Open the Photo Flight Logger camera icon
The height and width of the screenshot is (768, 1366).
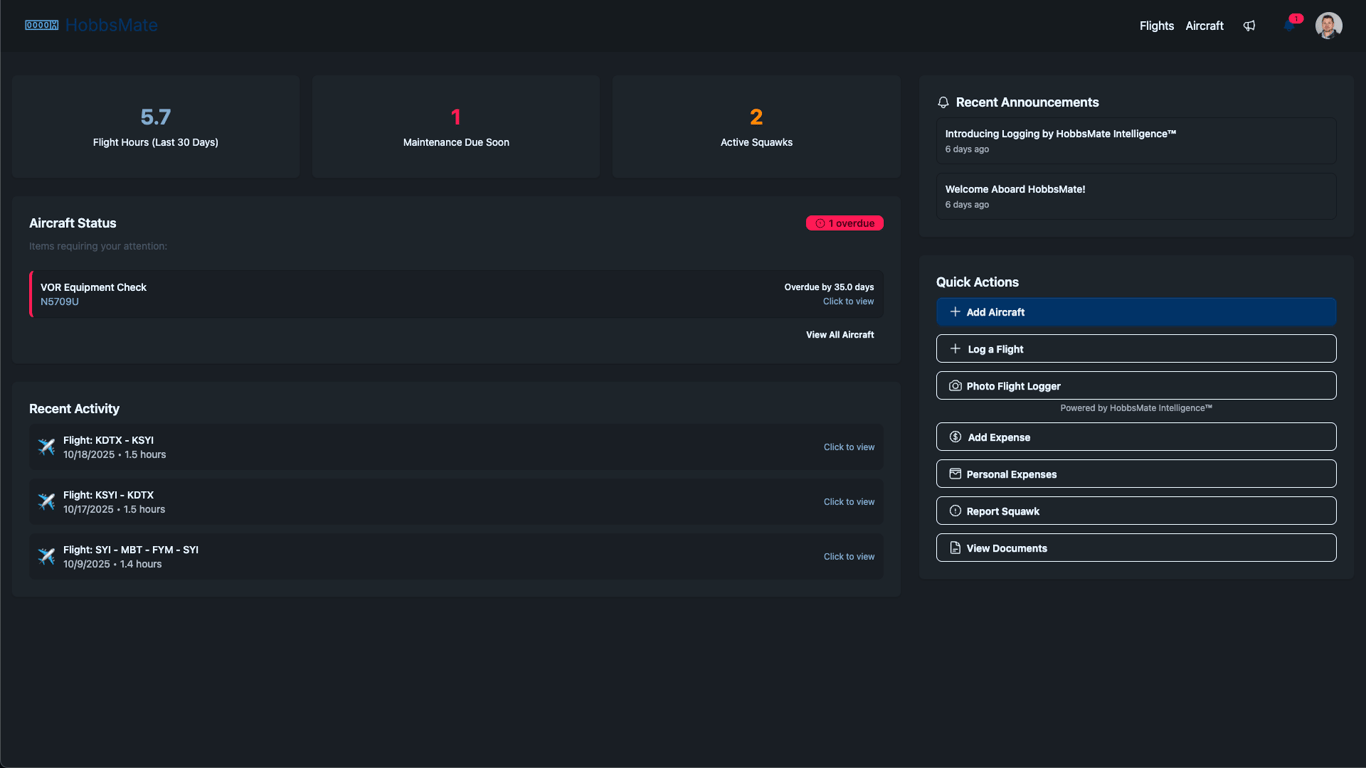(955, 385)
